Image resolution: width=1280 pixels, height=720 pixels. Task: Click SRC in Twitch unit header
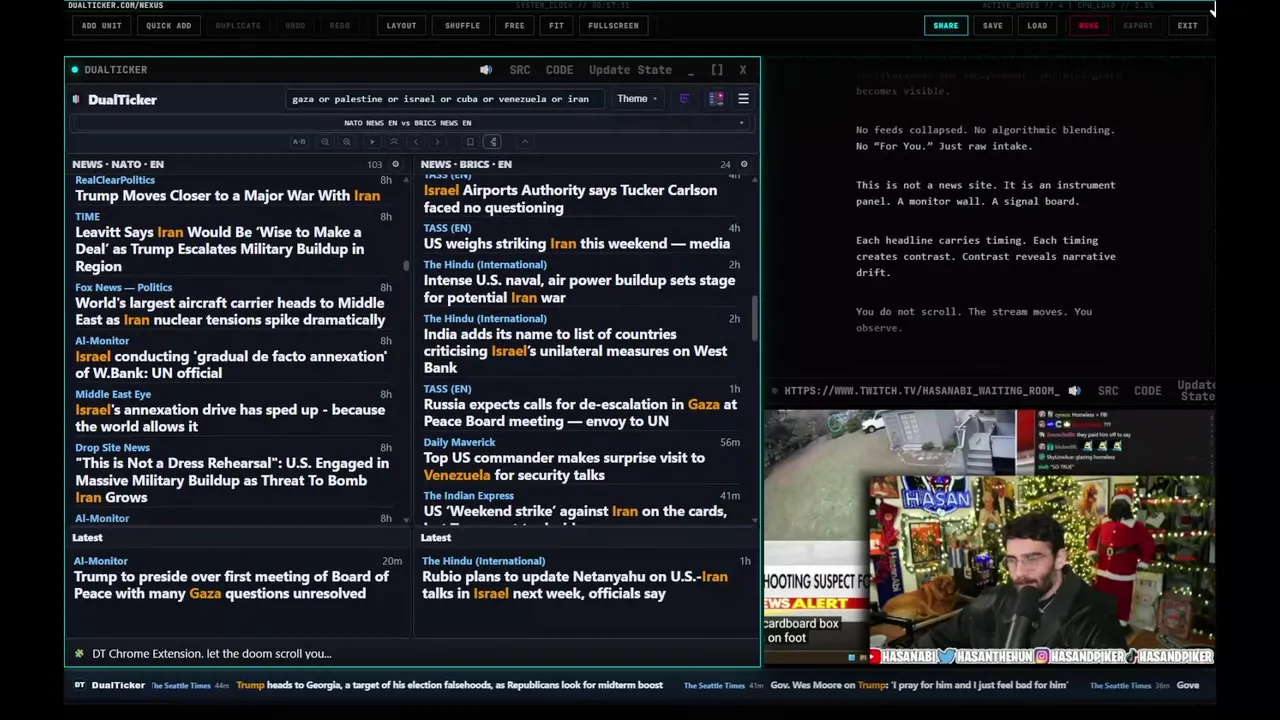(1108, 391)
